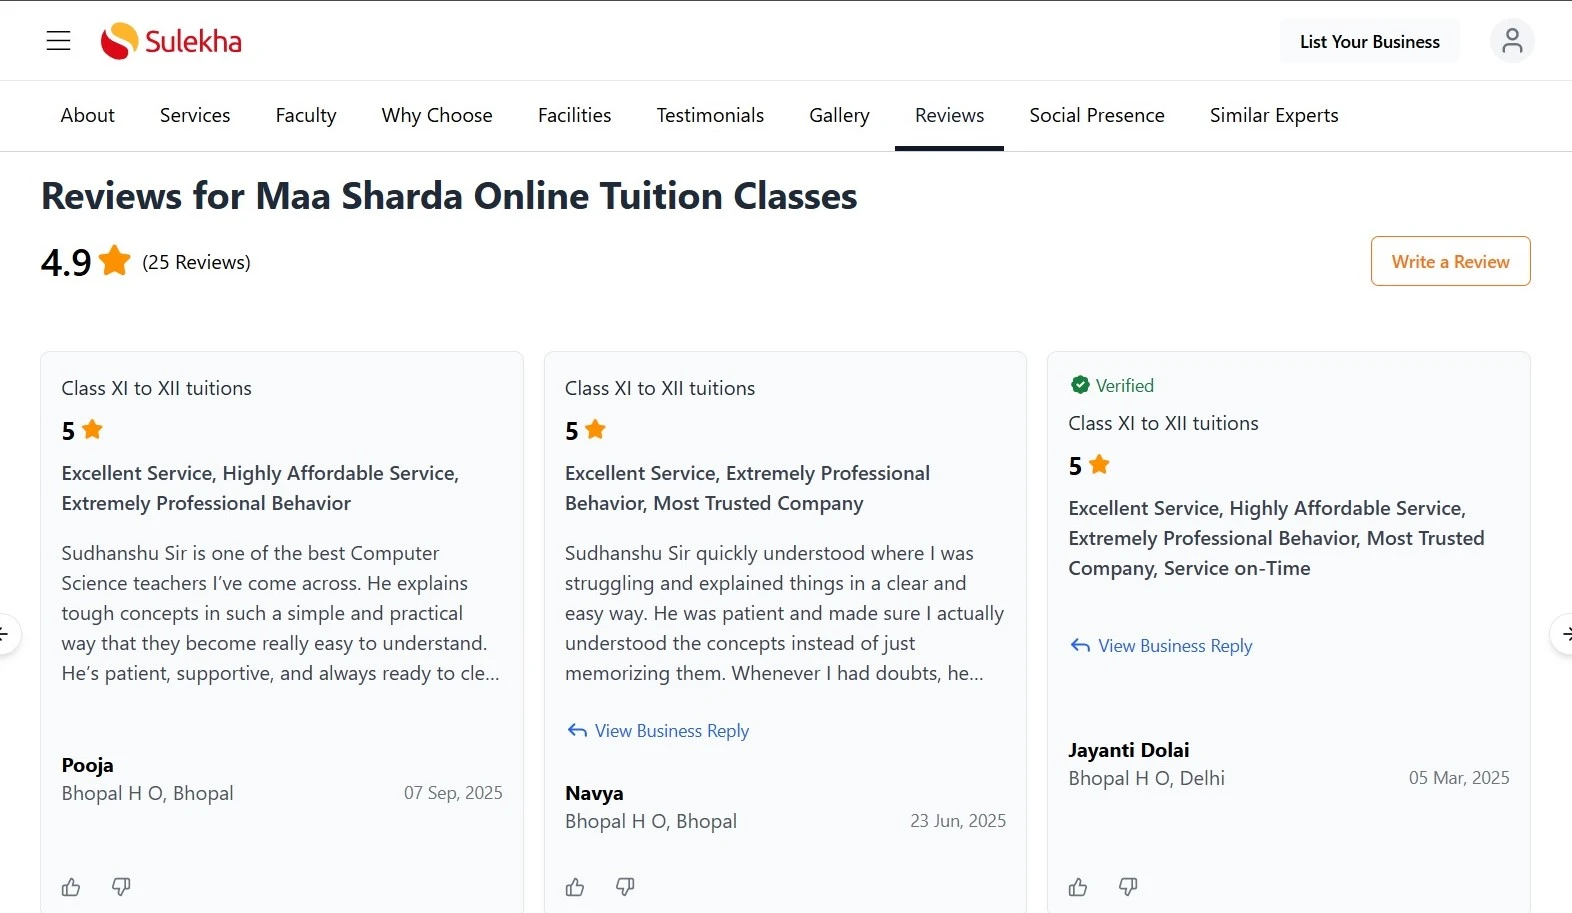Like Pooja's review with thumbs up
This screenshot has width=1572, height=913.
click(70, 887)
